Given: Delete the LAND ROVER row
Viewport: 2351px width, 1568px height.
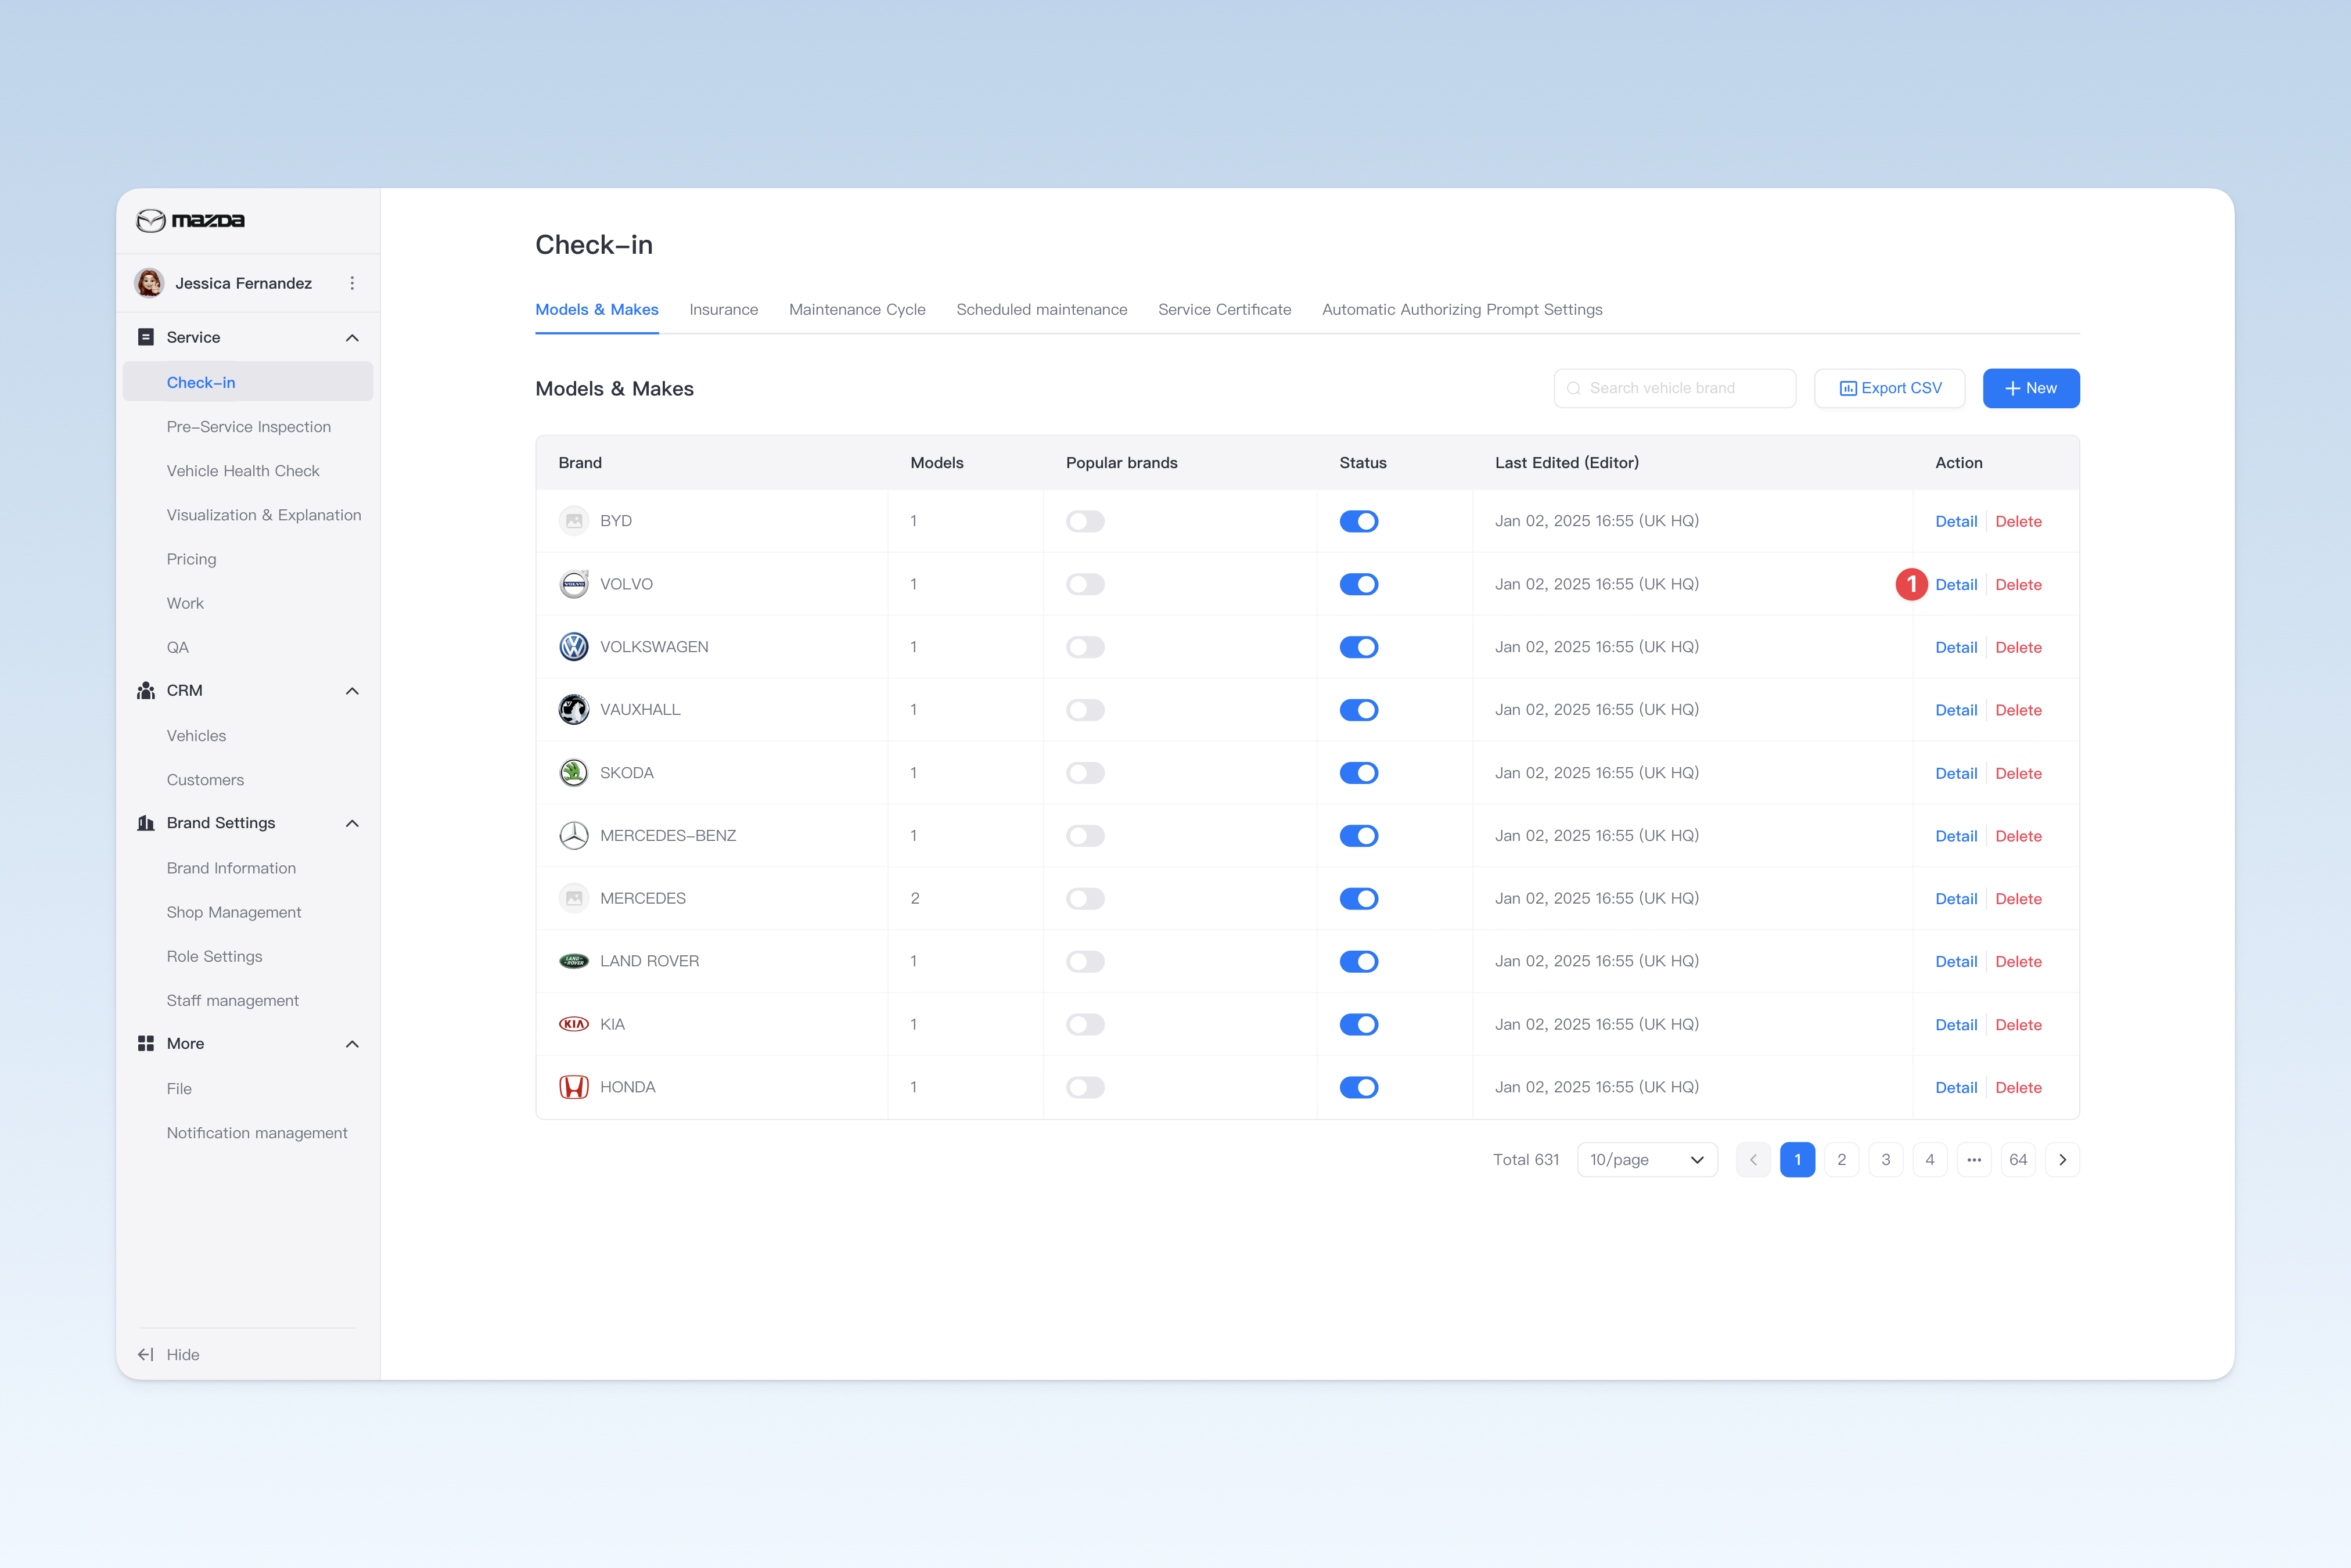Looking at the screenshot, I should tap(2018, 962).
